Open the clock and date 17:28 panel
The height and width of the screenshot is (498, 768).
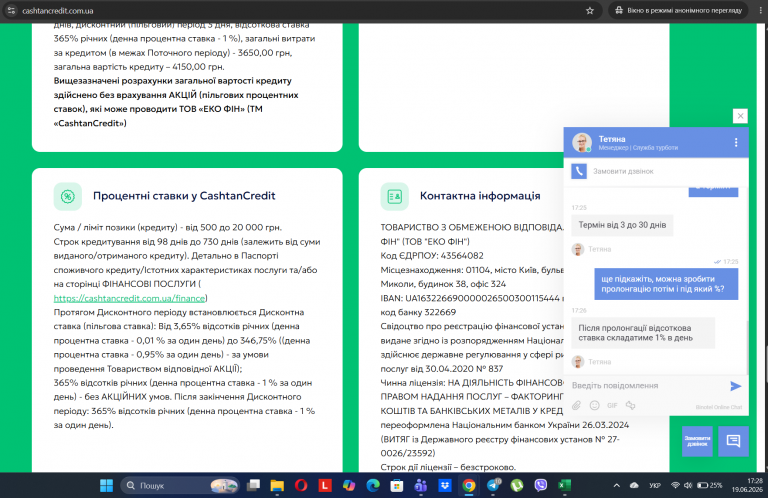pos(747,485)
